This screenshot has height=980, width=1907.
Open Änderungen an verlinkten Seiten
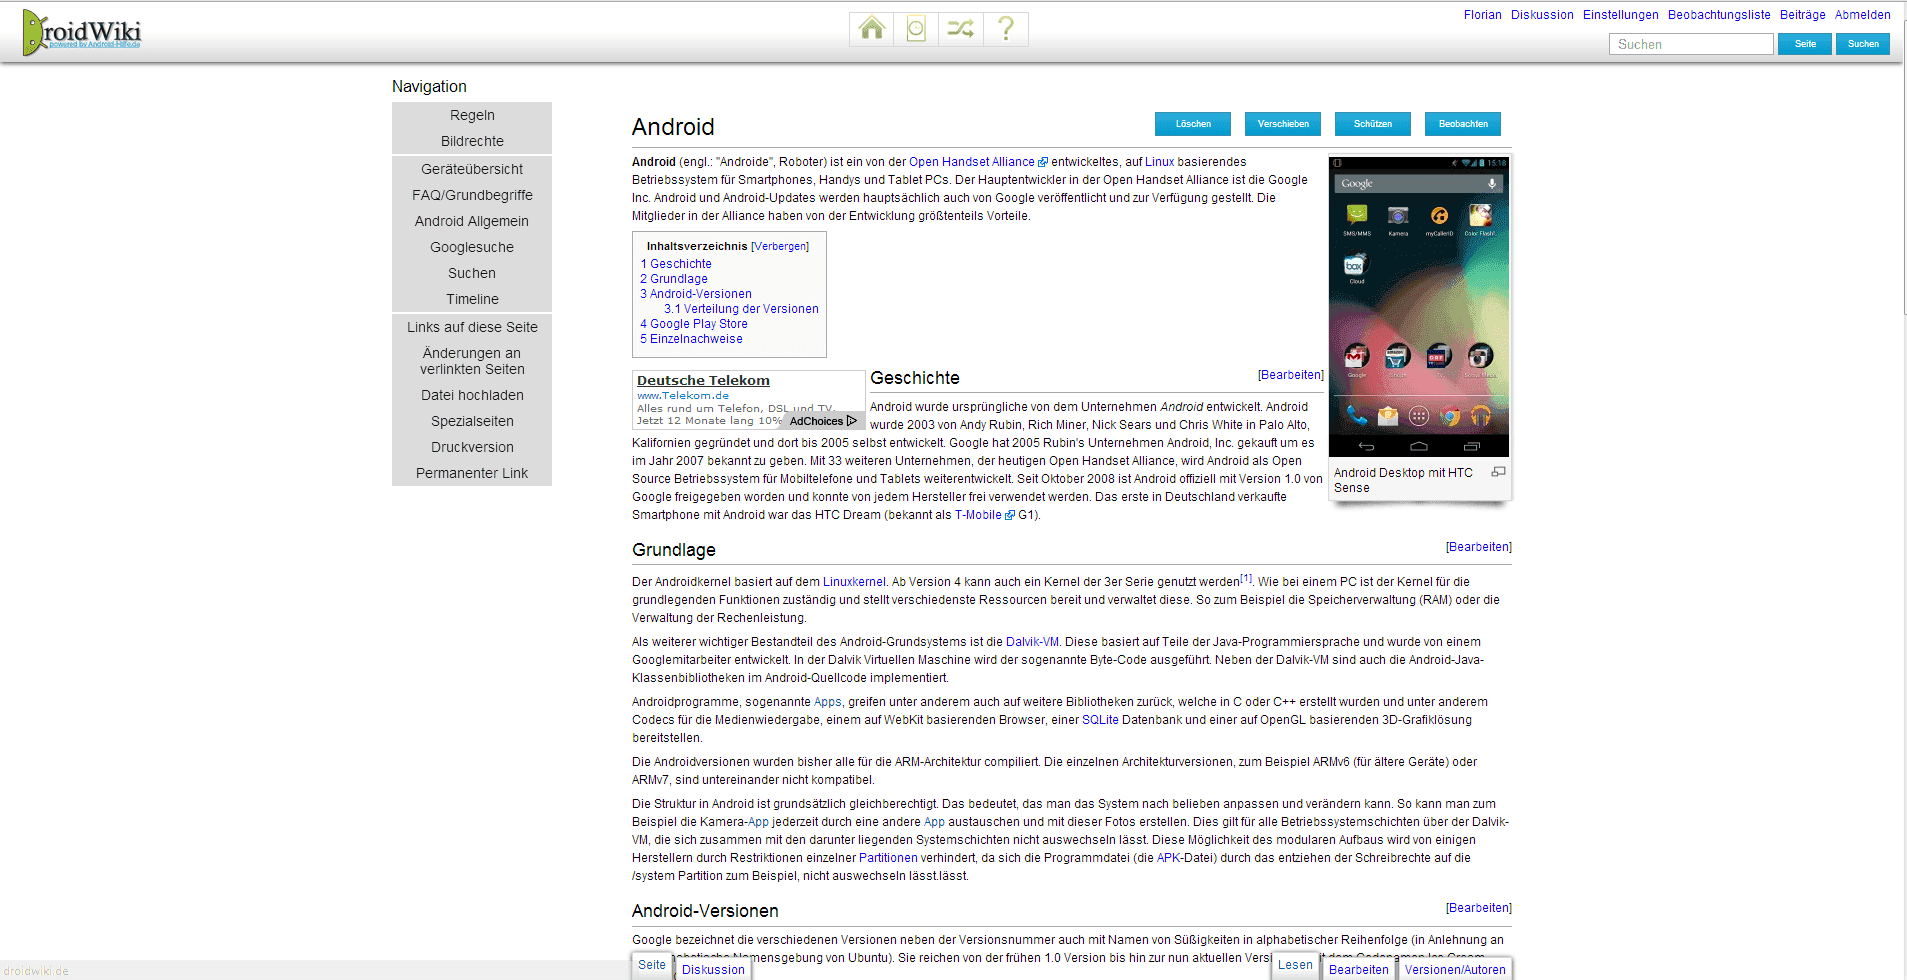(x=472, y=361)
